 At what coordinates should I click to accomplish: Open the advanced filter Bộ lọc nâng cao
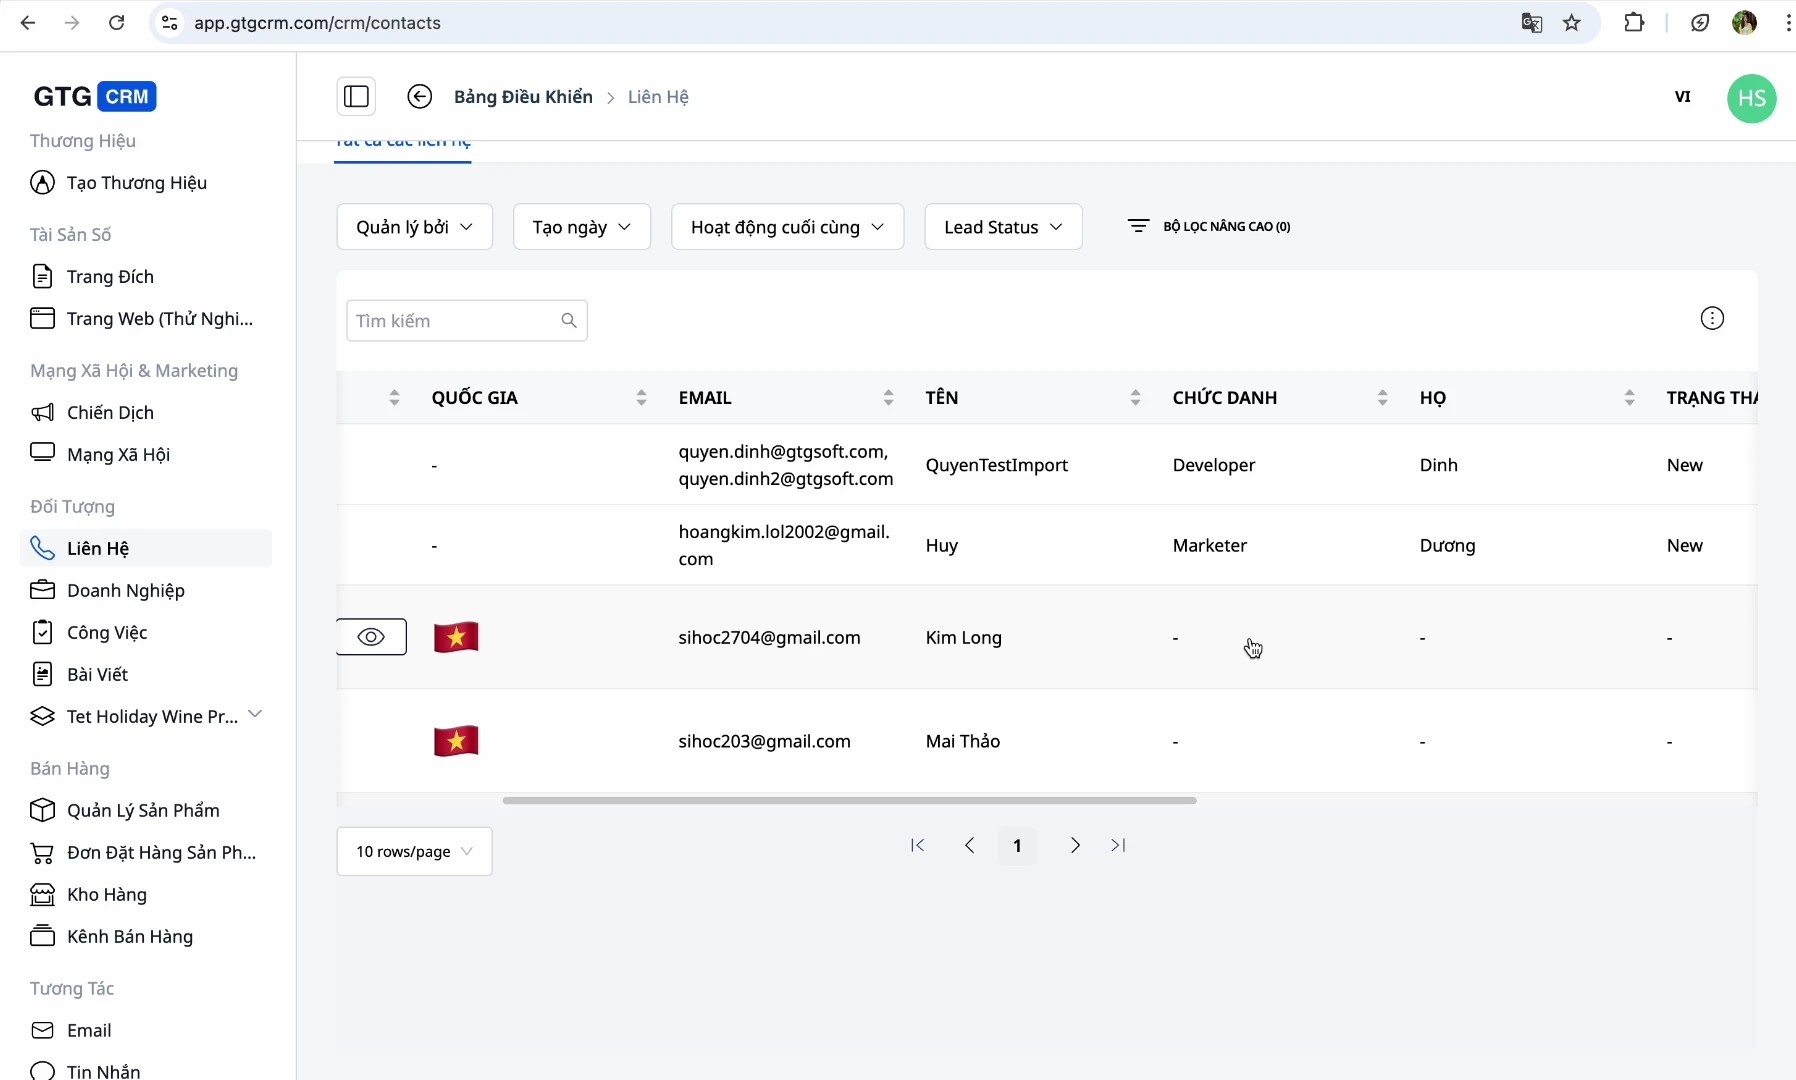click(1209, 227)
